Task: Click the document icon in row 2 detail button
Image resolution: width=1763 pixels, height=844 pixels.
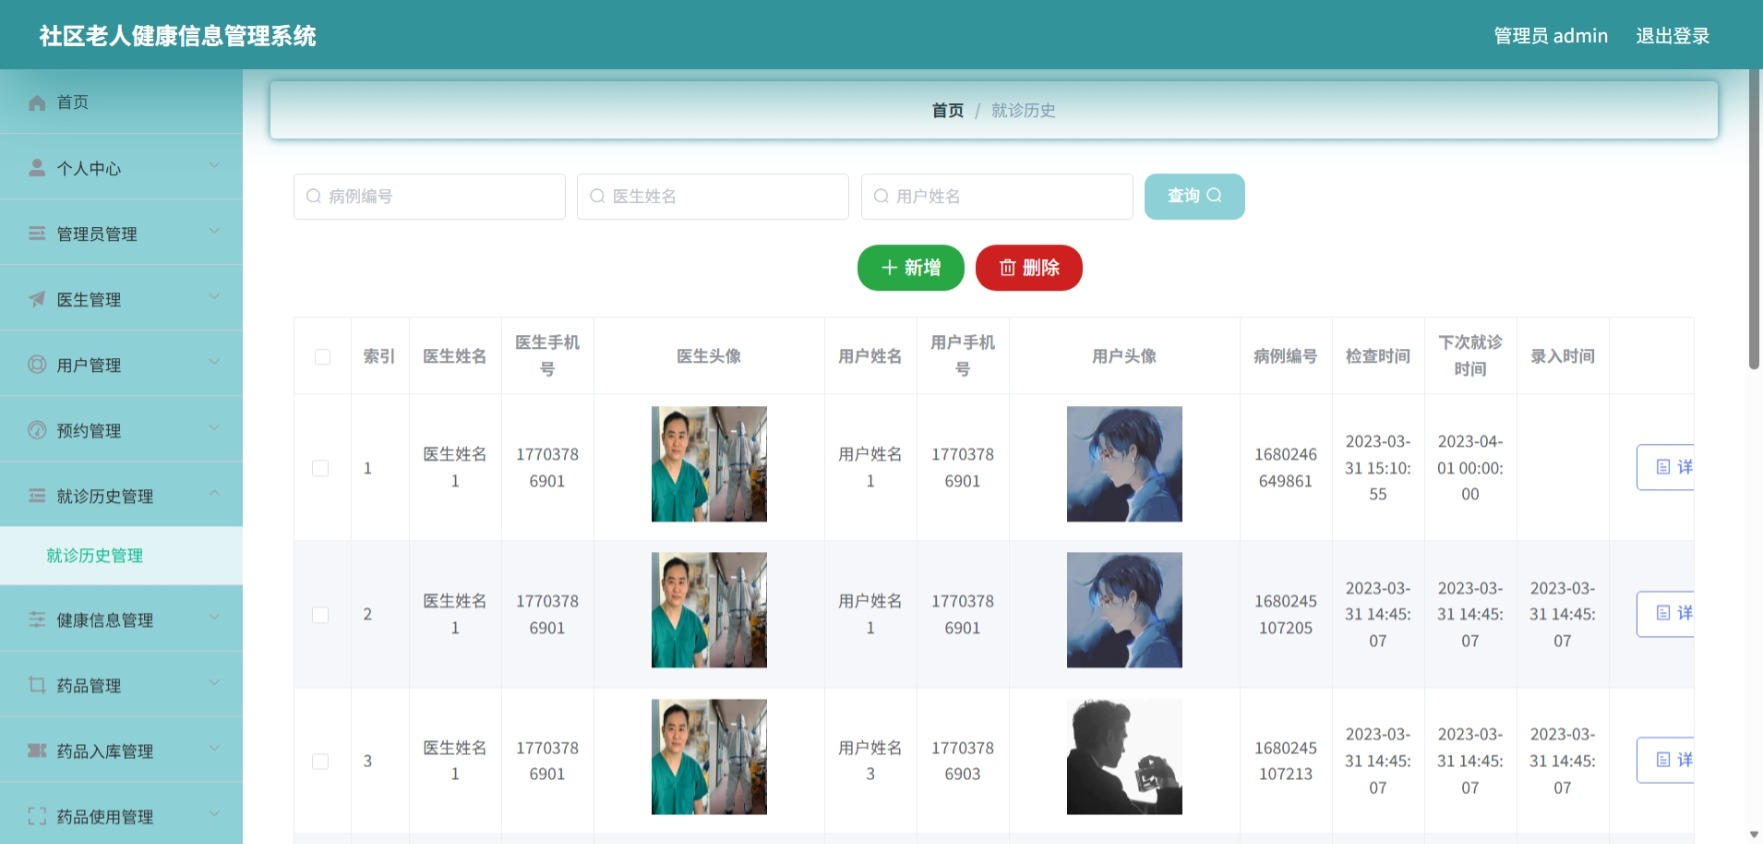Action: (1664, 613)
